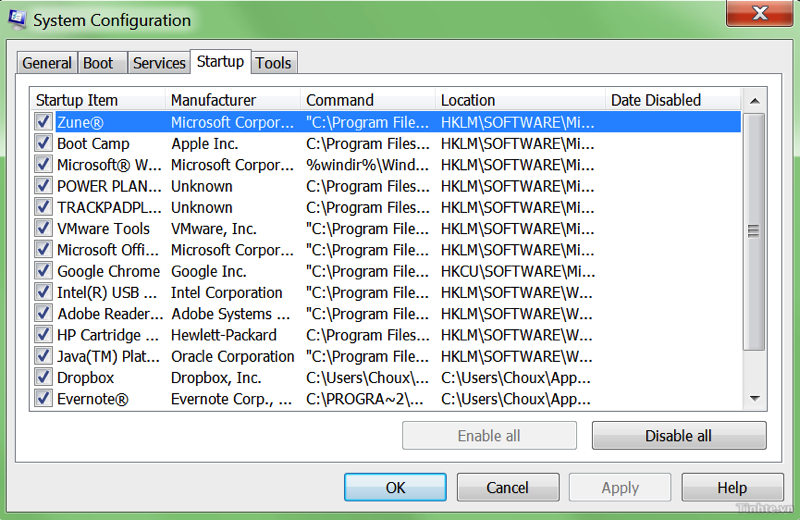Click the Cancel button
800x520 pixels.
tap(508, 487)
